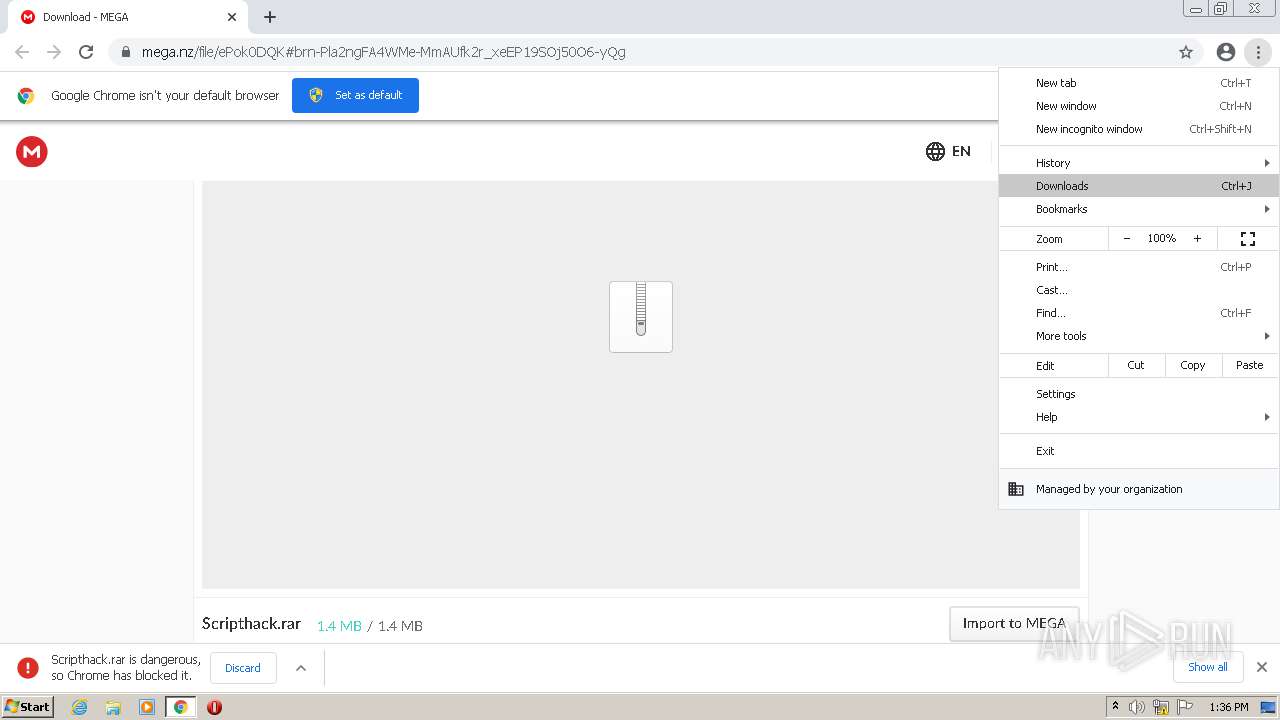Launch Internet Explorer from taskbar

79,707
